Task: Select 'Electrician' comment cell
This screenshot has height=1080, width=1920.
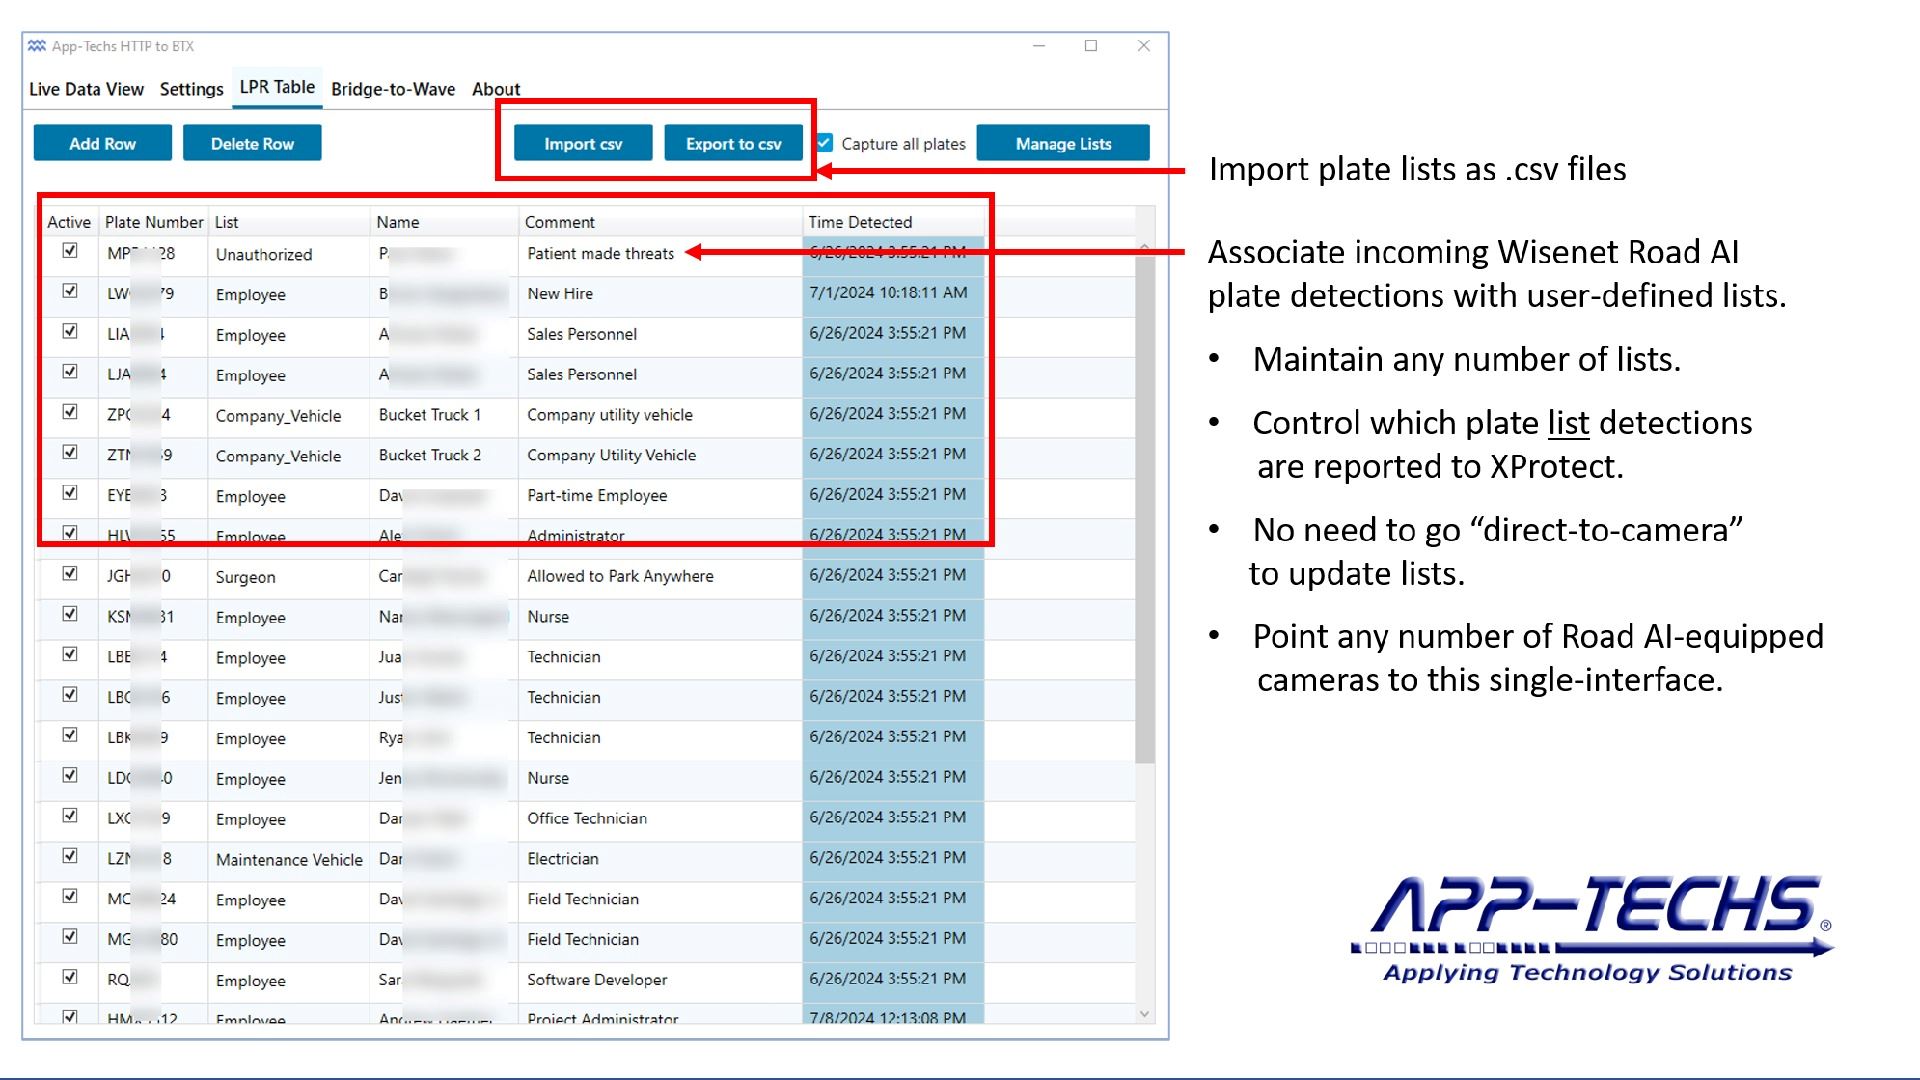Action: (660, 859)
